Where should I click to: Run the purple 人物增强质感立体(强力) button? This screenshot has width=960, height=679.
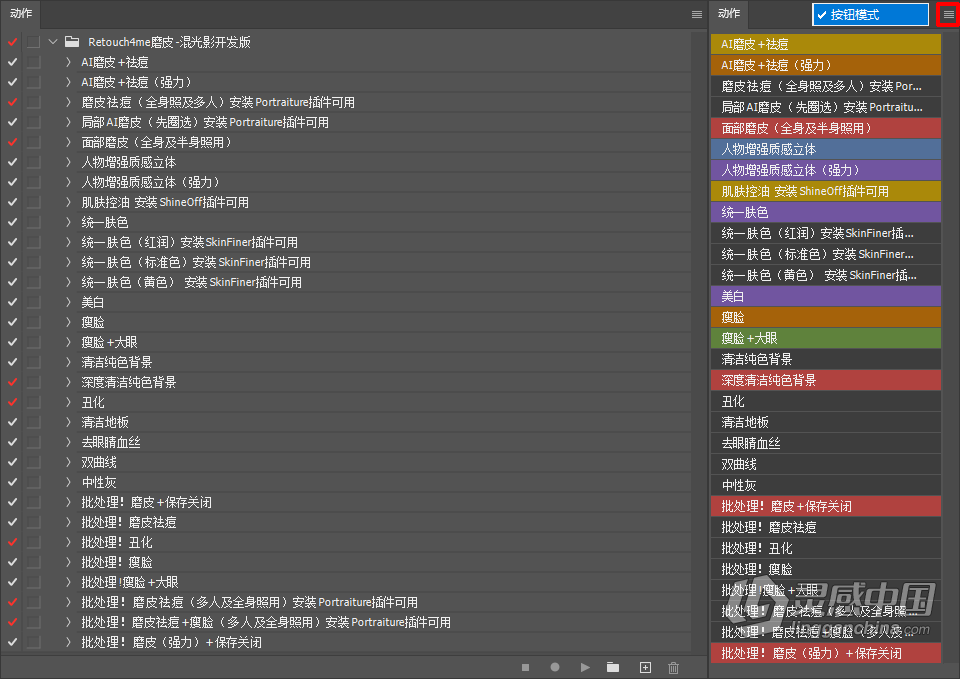826,170
